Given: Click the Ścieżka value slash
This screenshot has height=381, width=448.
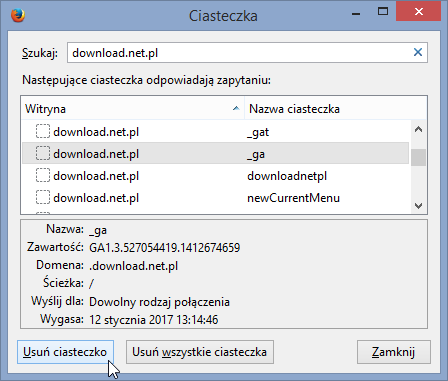Looking at the screenshot, I should point(92,284).
